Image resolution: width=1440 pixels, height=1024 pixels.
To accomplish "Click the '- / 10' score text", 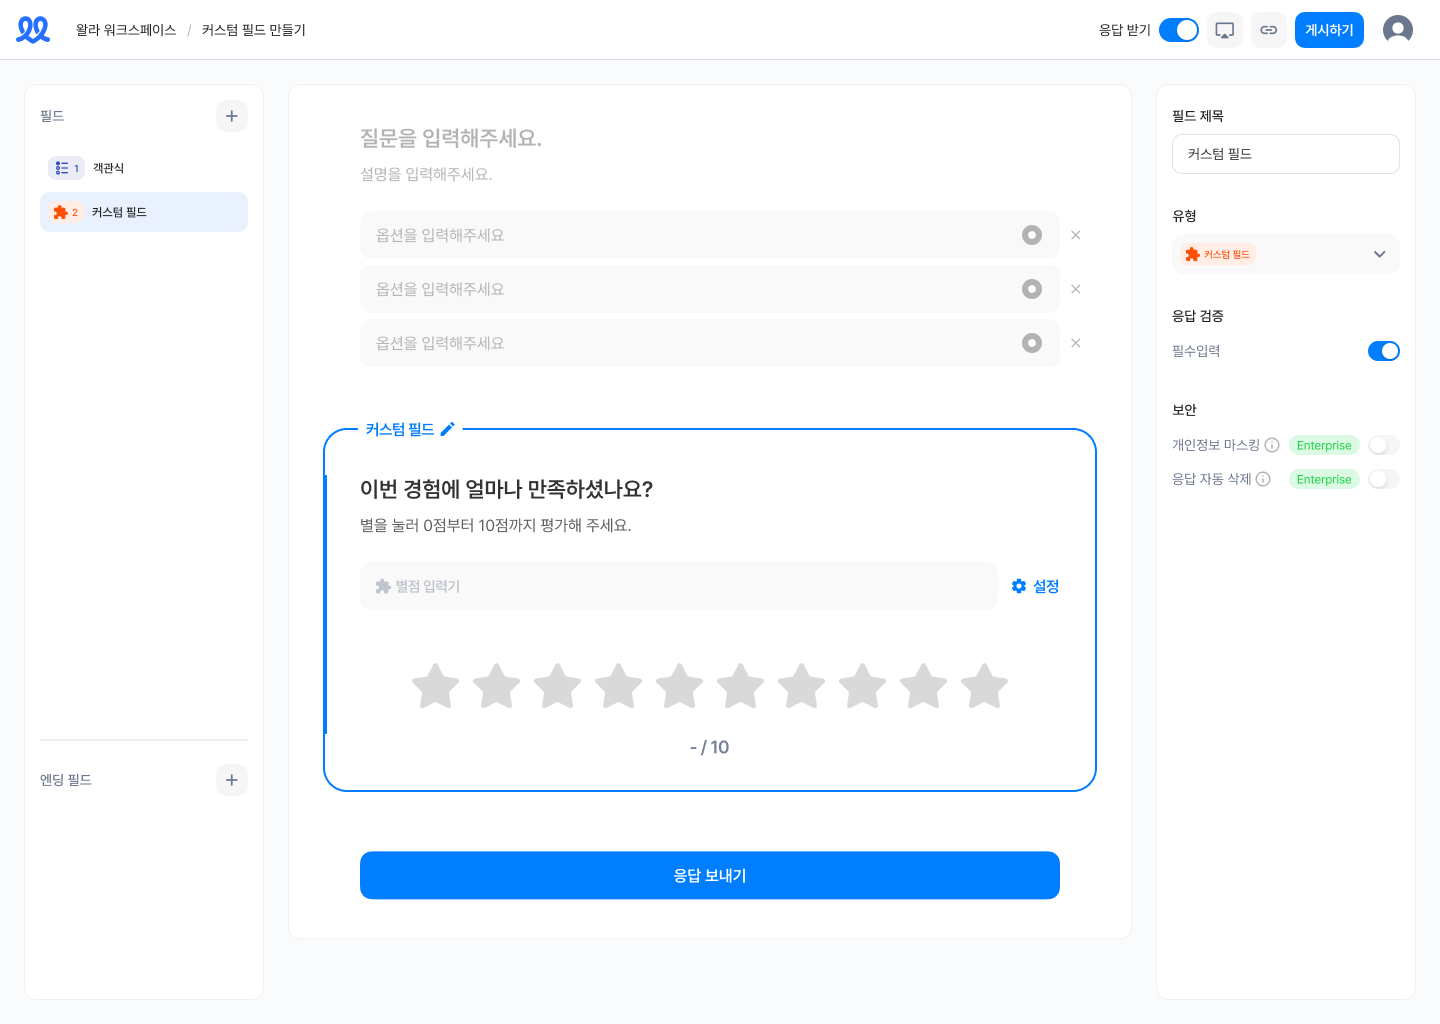I will [x=710, y=747].
